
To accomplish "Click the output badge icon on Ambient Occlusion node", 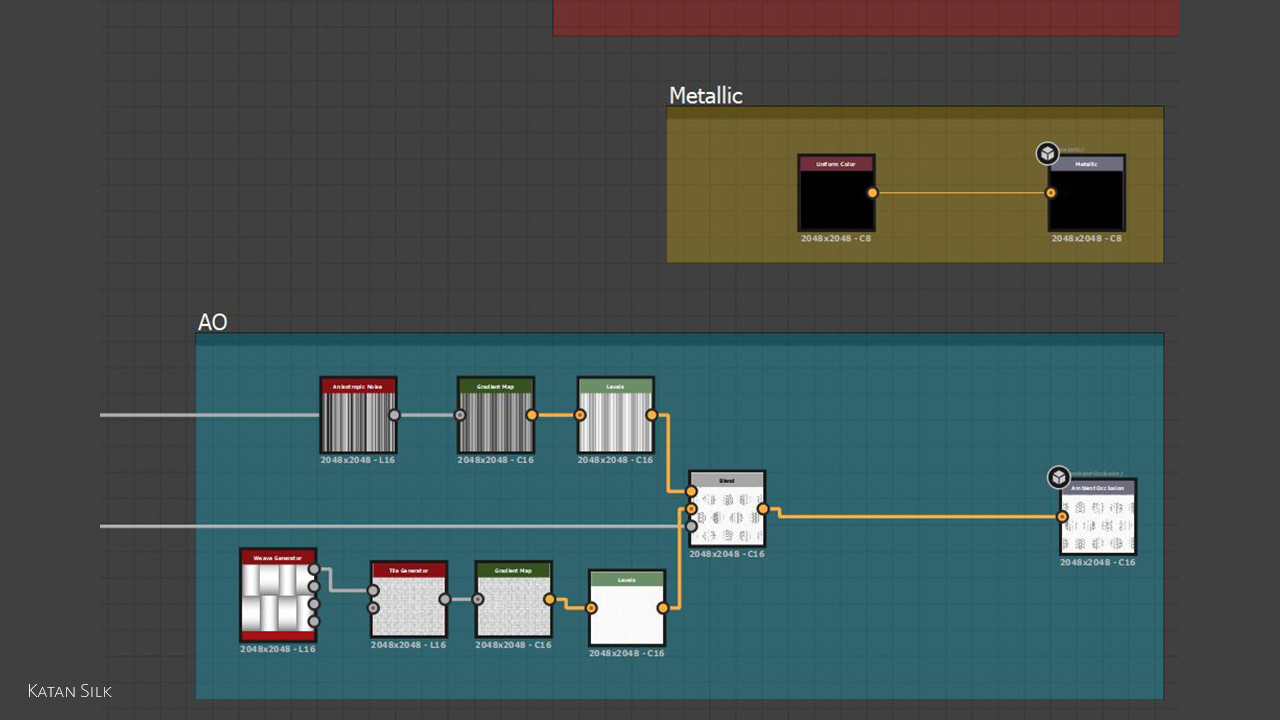I will point(1059,477).
